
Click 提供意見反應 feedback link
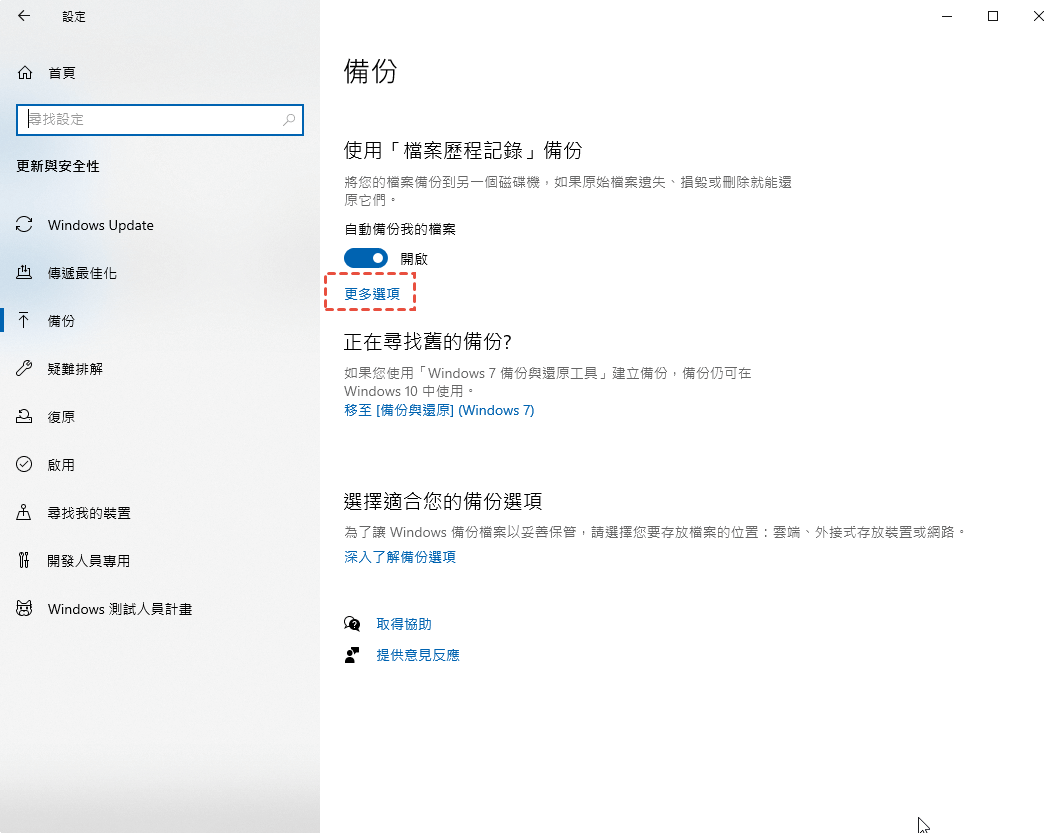417,655
